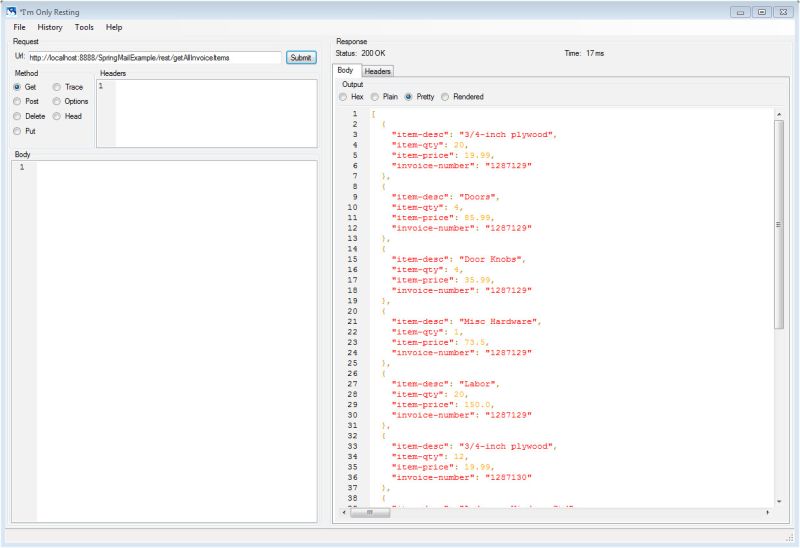The height and width of the screenshot is (548, 800).
Task: Switch to the response Headers tab
Action: [x=378, y=71]
